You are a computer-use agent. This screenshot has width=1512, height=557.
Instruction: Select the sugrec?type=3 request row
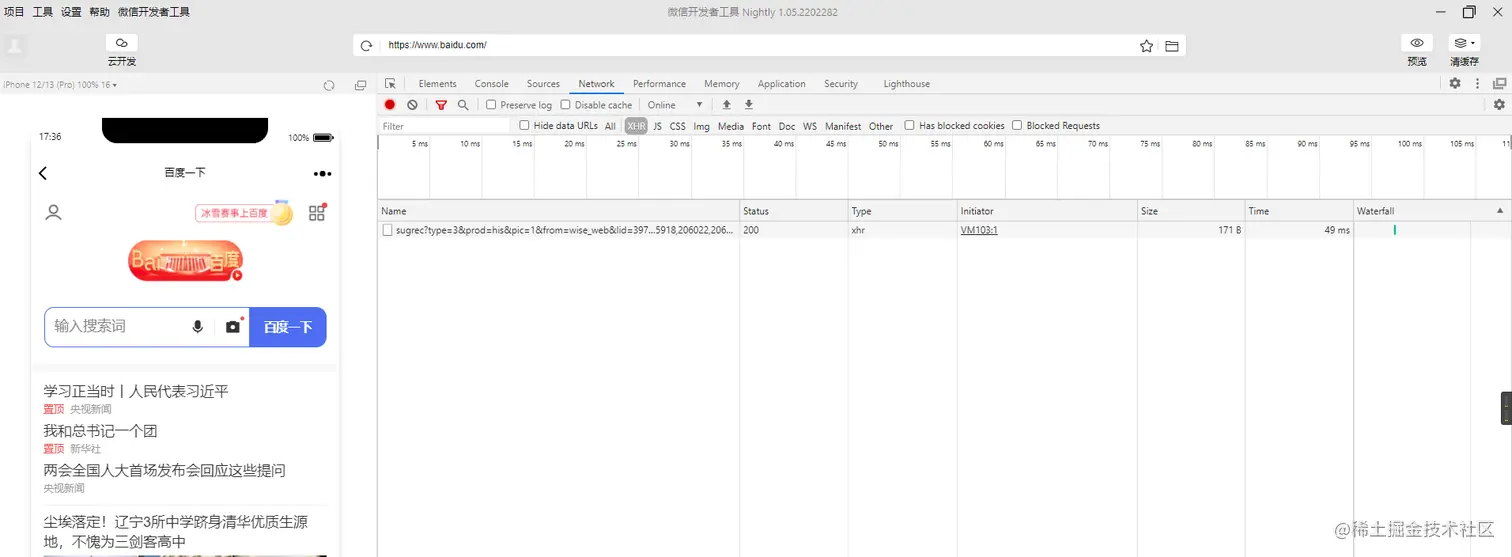(944, 230)
